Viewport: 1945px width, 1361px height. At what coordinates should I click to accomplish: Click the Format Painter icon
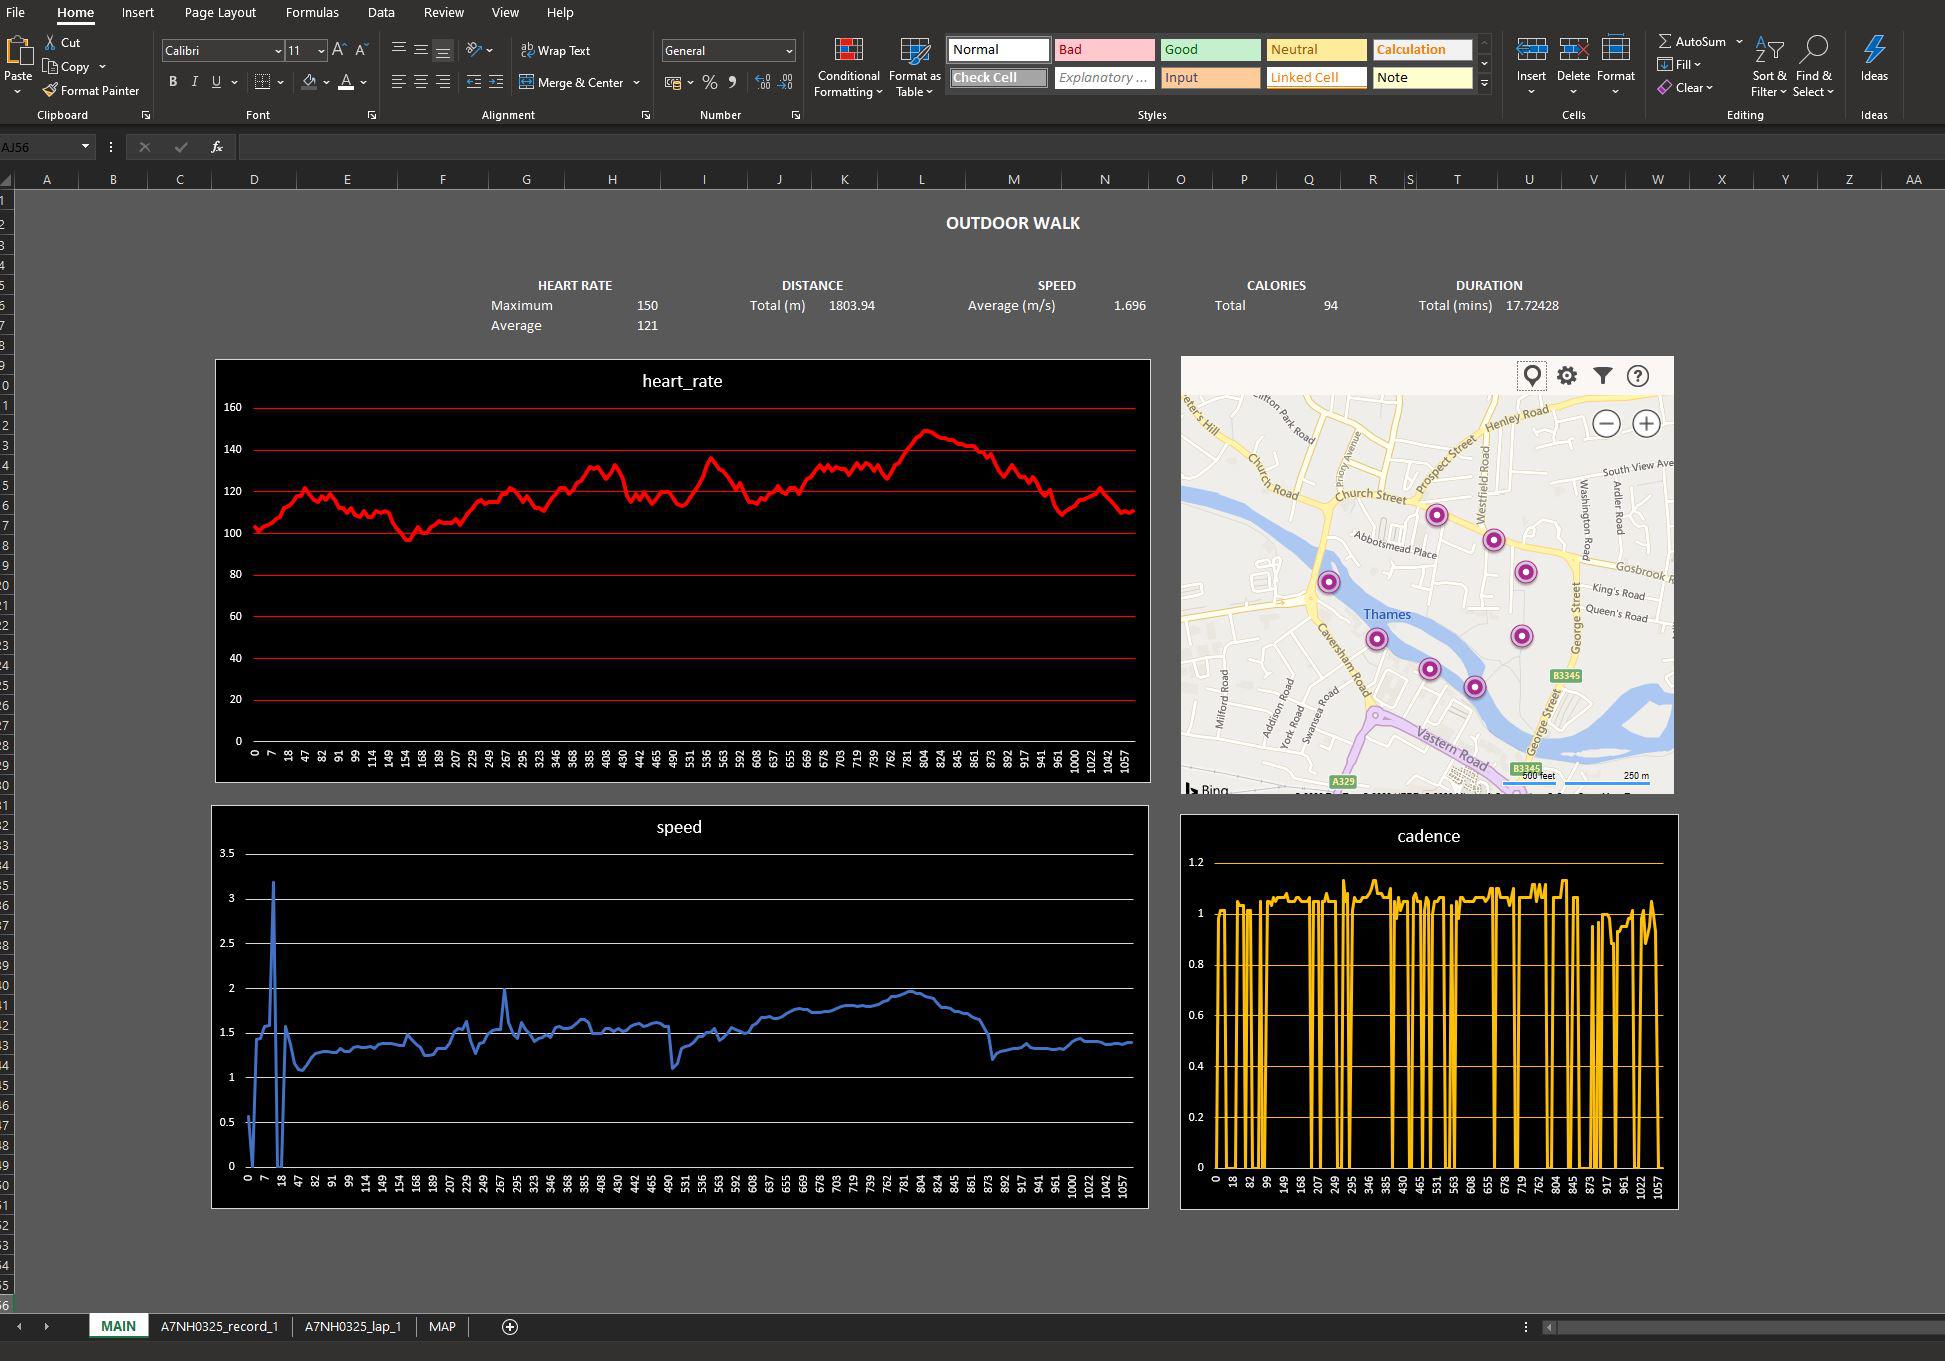(50, 90)
